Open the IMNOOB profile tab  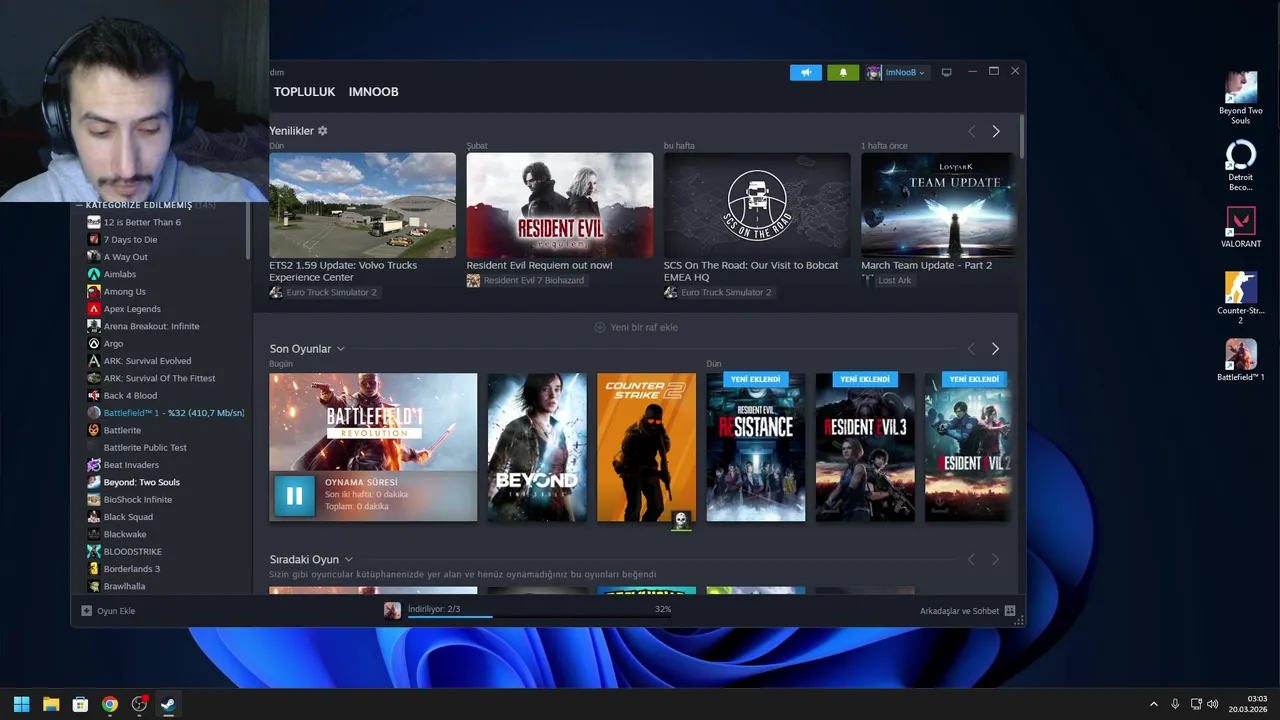point(373,91)
